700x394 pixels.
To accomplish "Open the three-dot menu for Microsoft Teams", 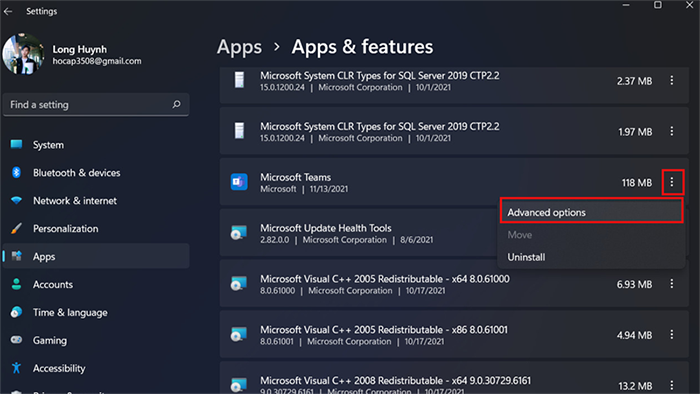I will coord(672,182).
